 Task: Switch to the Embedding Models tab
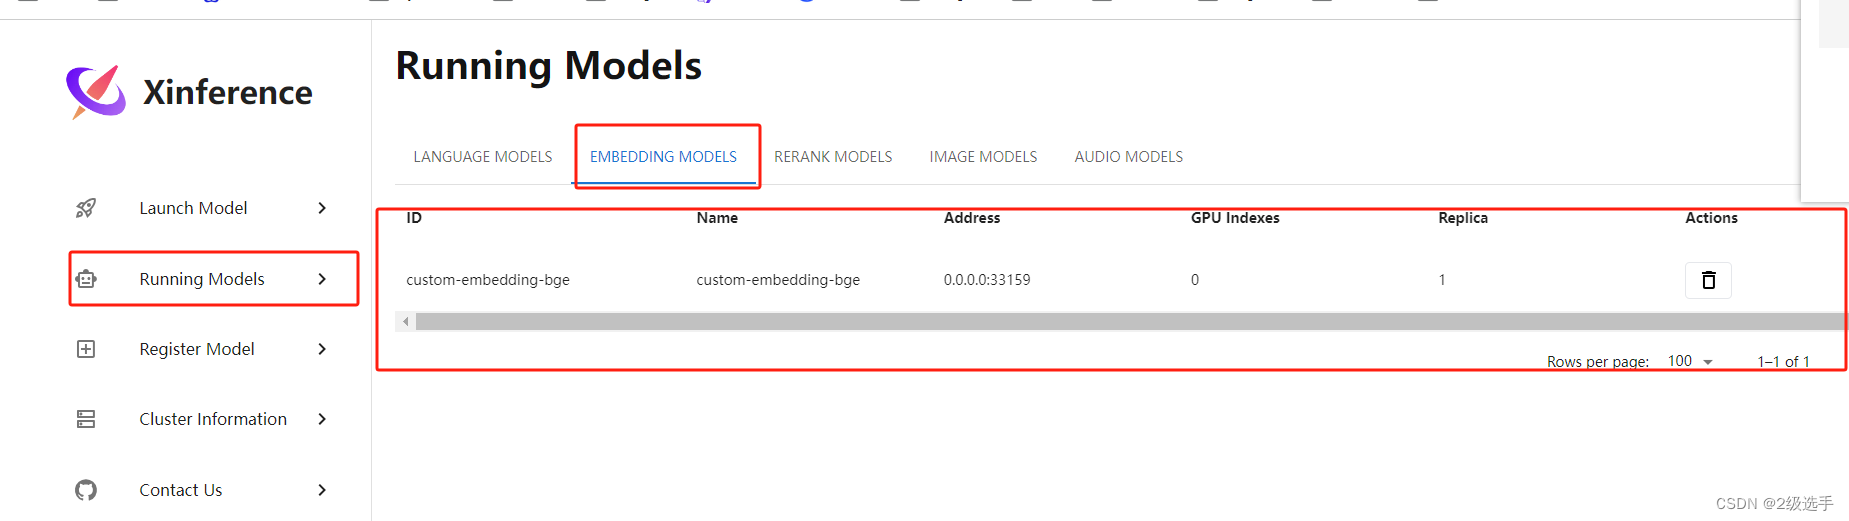[663, 157]
